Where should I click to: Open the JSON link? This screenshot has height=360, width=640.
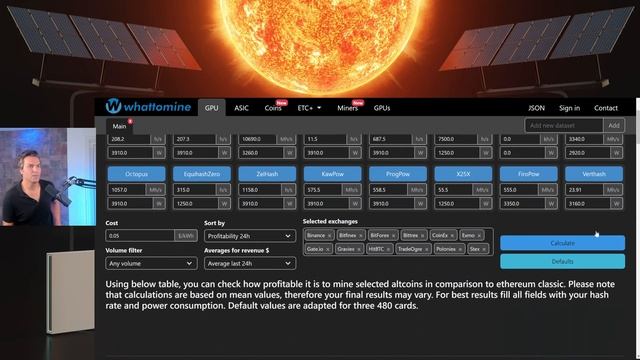tap(536, 108)
